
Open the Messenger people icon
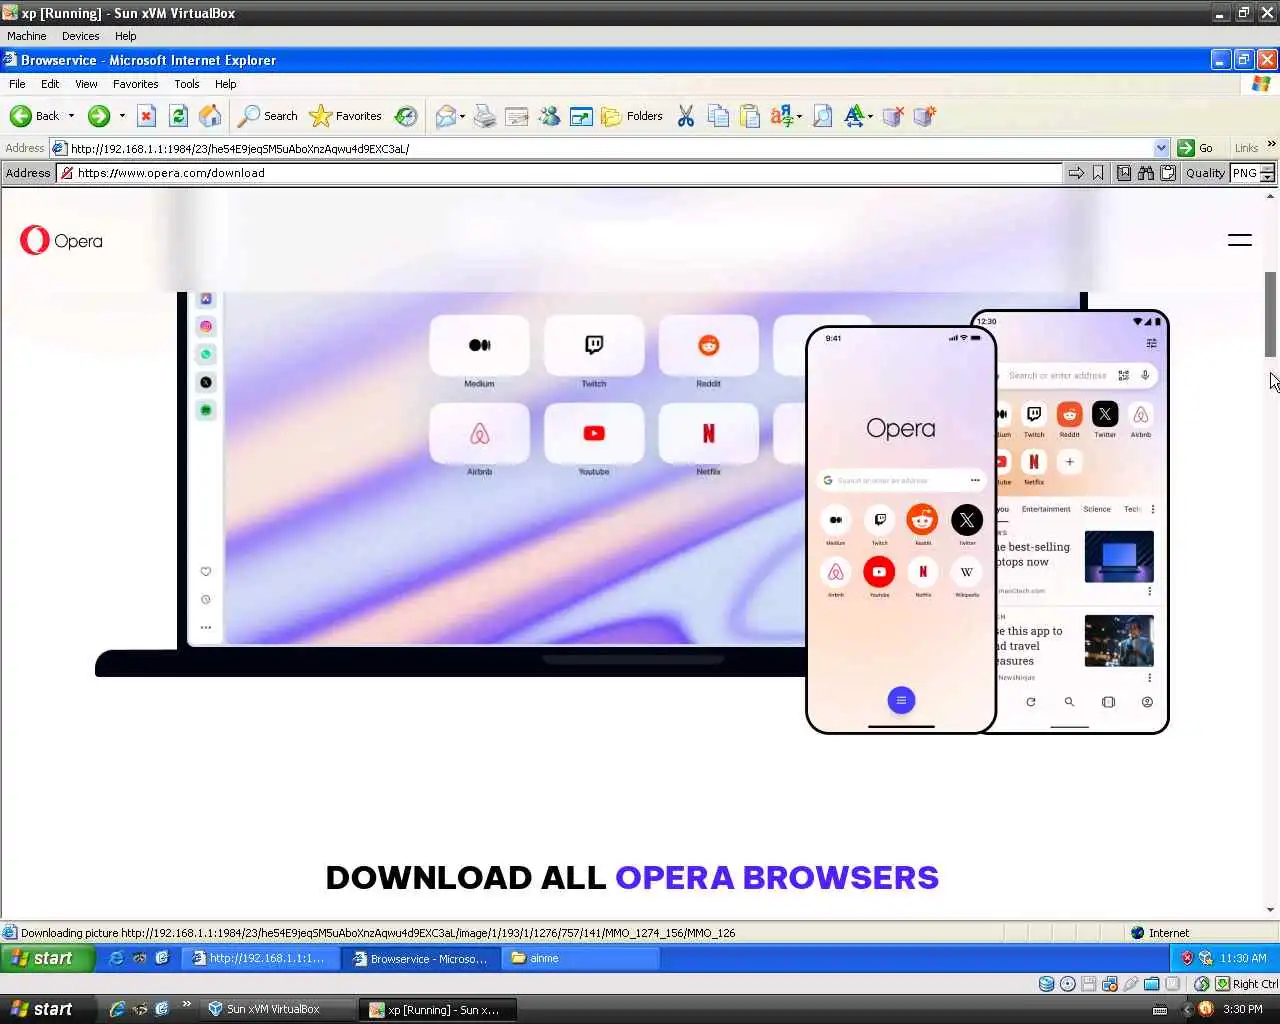coord(549,117)
